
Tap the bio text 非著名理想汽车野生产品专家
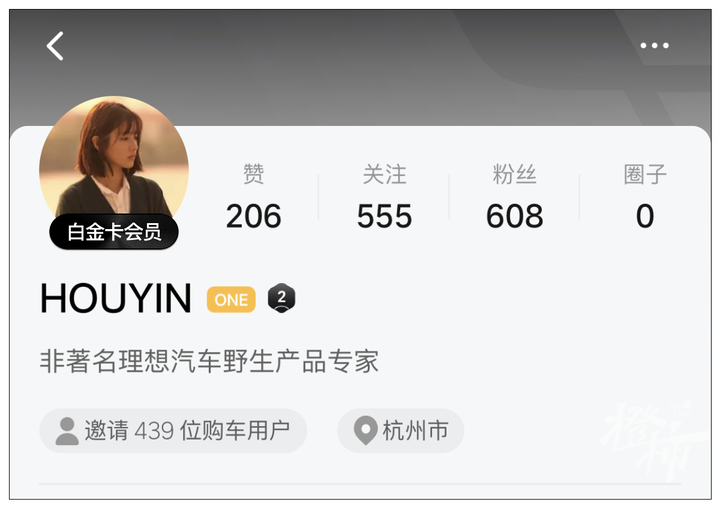point(209,361)
